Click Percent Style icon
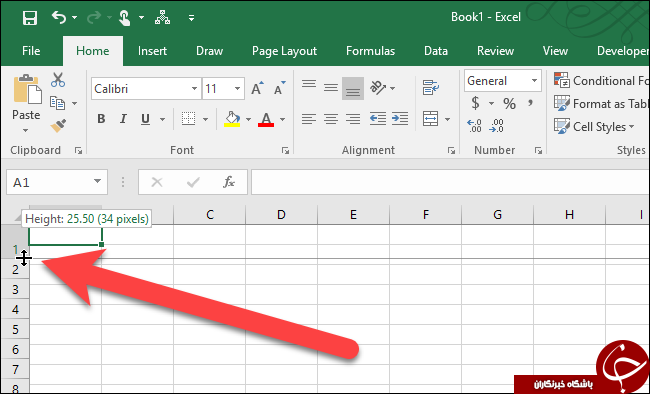The width and height of the screenshot is (650, 394). tap(509, 103)
